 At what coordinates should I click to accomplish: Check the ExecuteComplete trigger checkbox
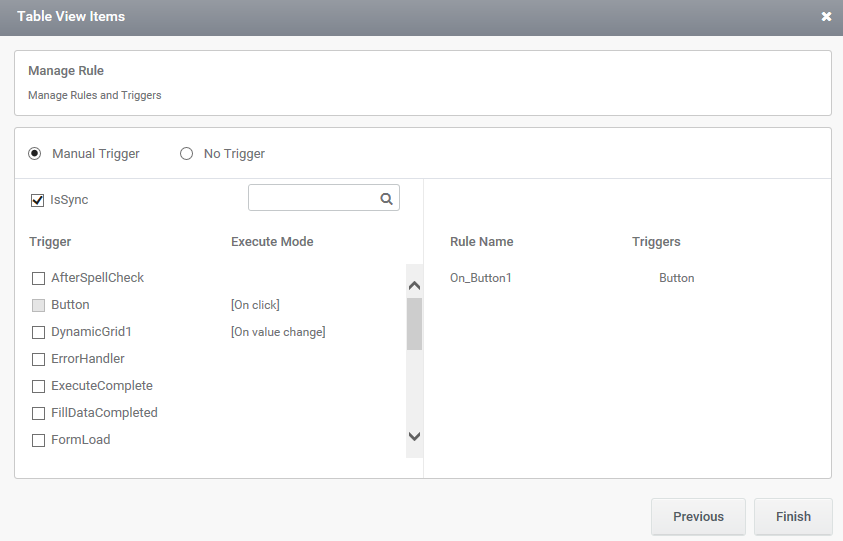(38, 386)
